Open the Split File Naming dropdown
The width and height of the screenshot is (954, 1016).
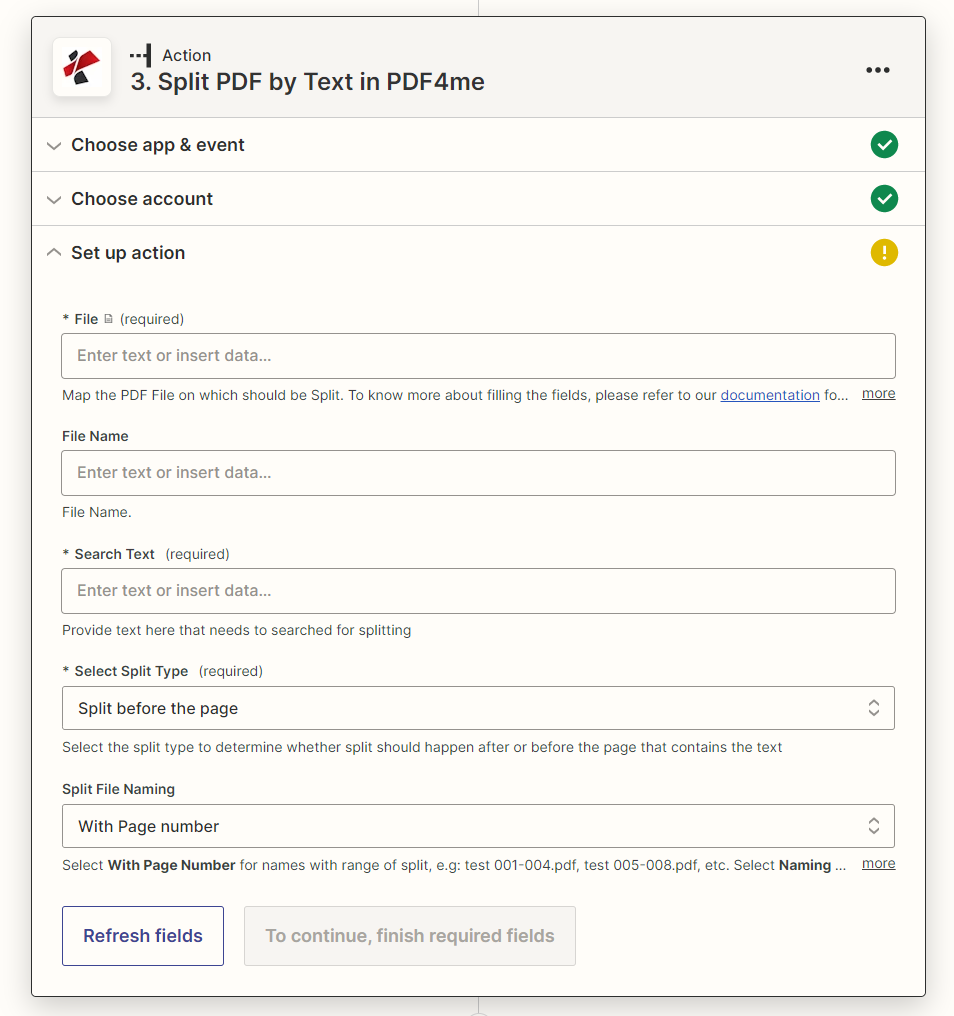(478, 826)
